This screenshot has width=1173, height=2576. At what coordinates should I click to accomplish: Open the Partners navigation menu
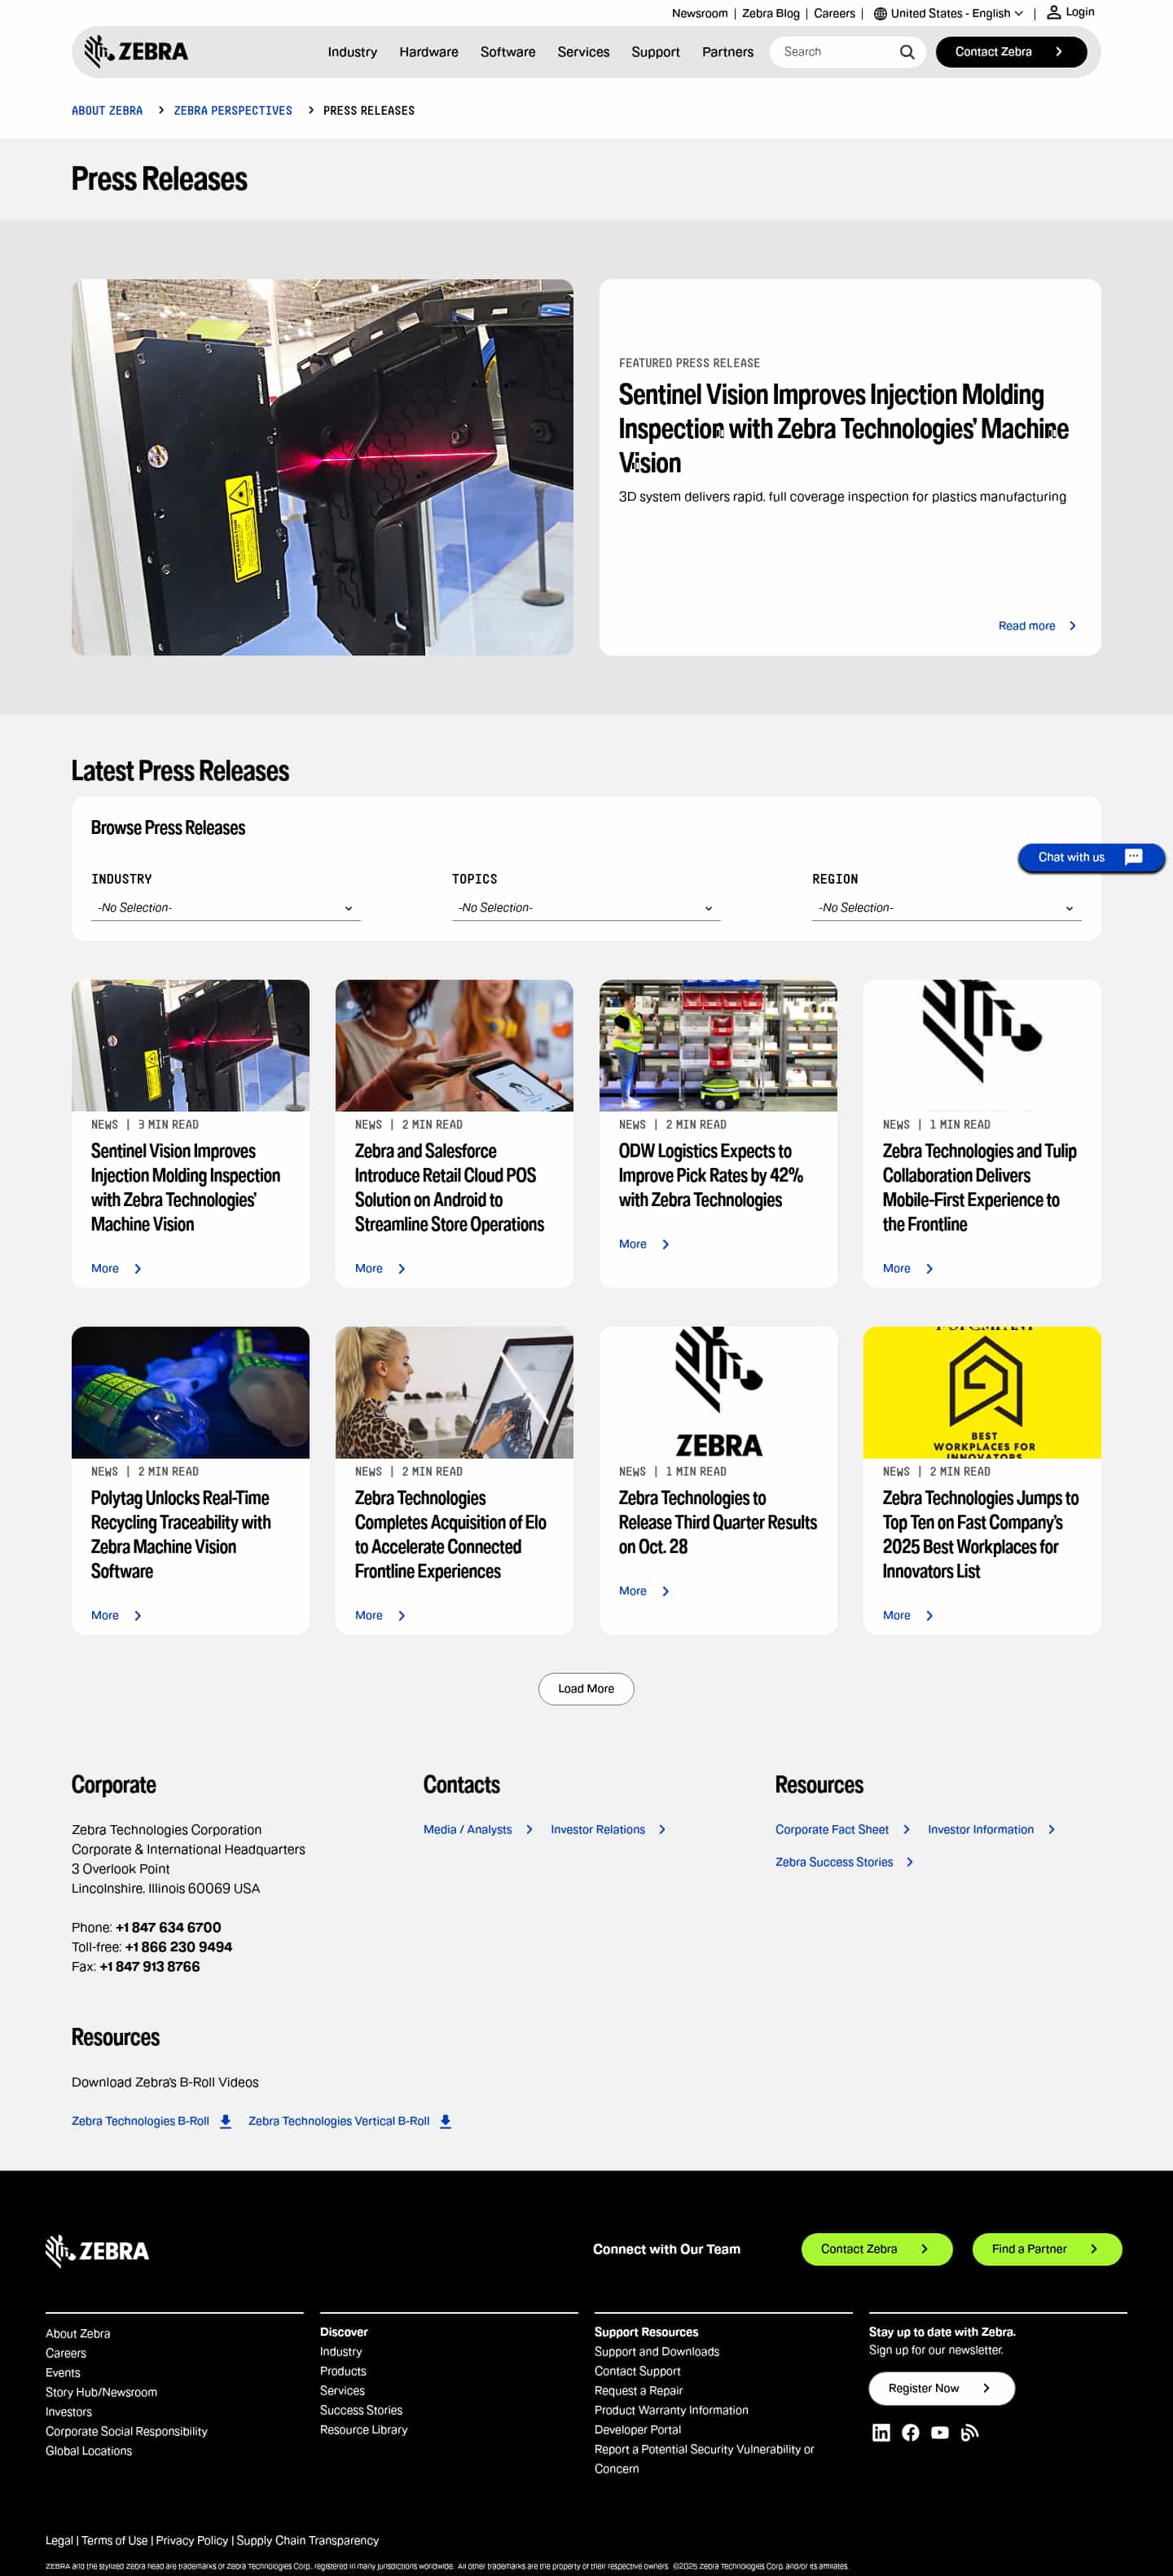click(x=727, y=52)
